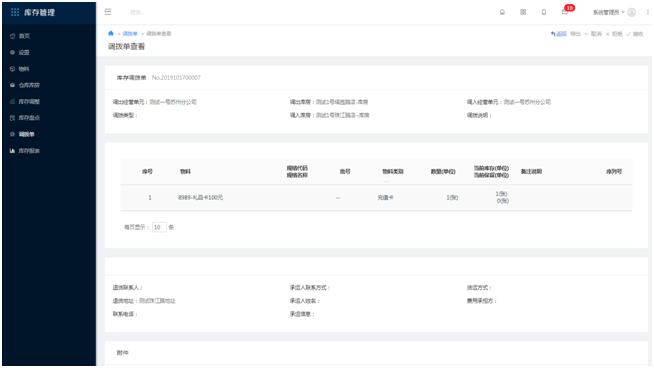Click the order number No.2019101700007
Screen dimensions: 654x368
click(176, 78)
